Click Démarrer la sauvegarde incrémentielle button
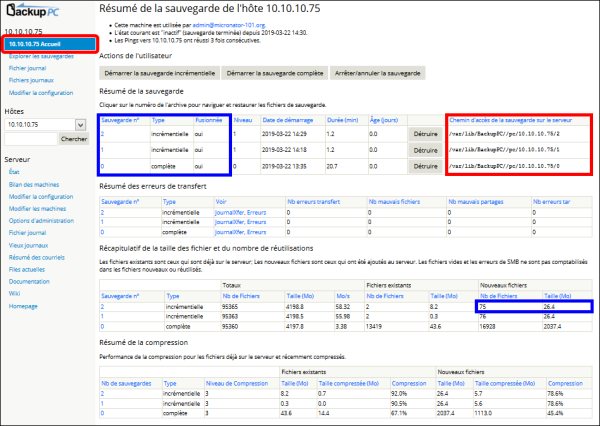 [x=160, y=73]
